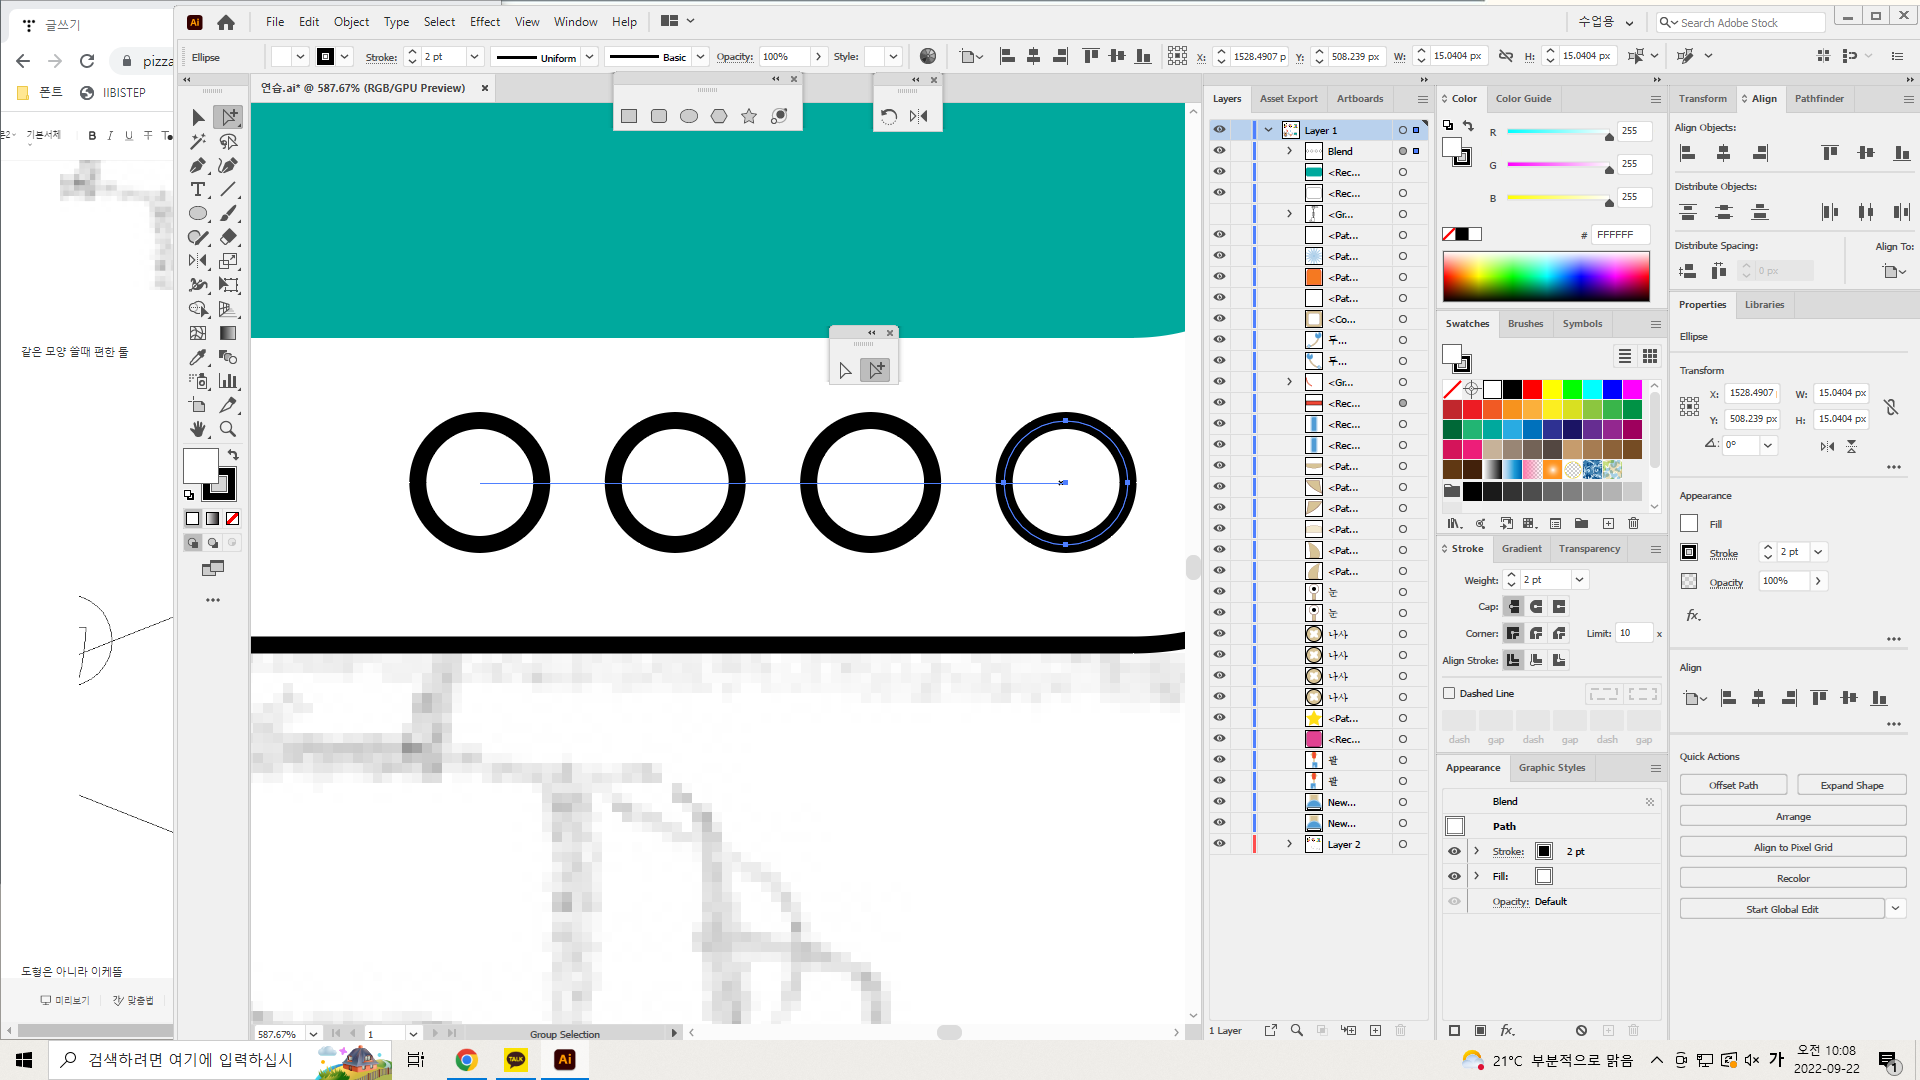Select the Type tool
Viewport: 1920px width, 1080px height.
coord(198,189)
